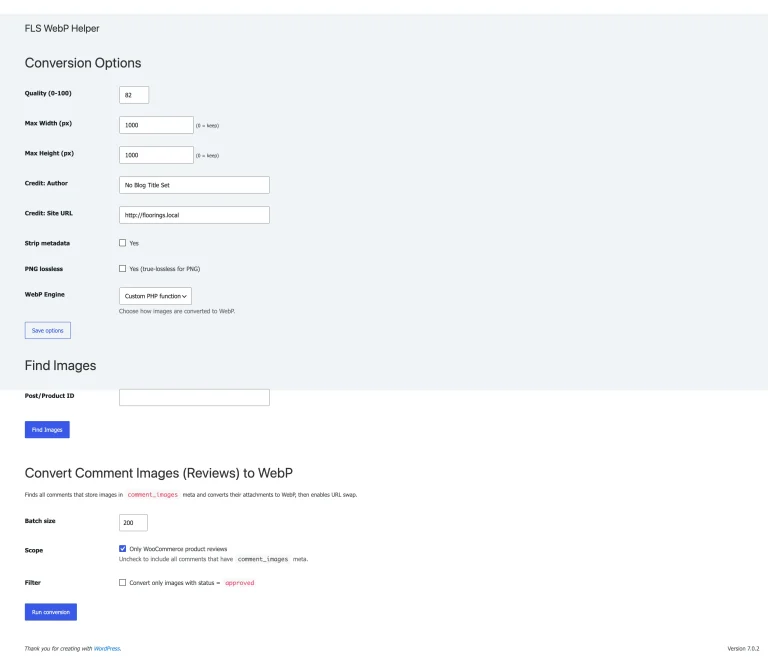Click the PNG lossless label
768x657 pixels.
click(x=44, y=268)
